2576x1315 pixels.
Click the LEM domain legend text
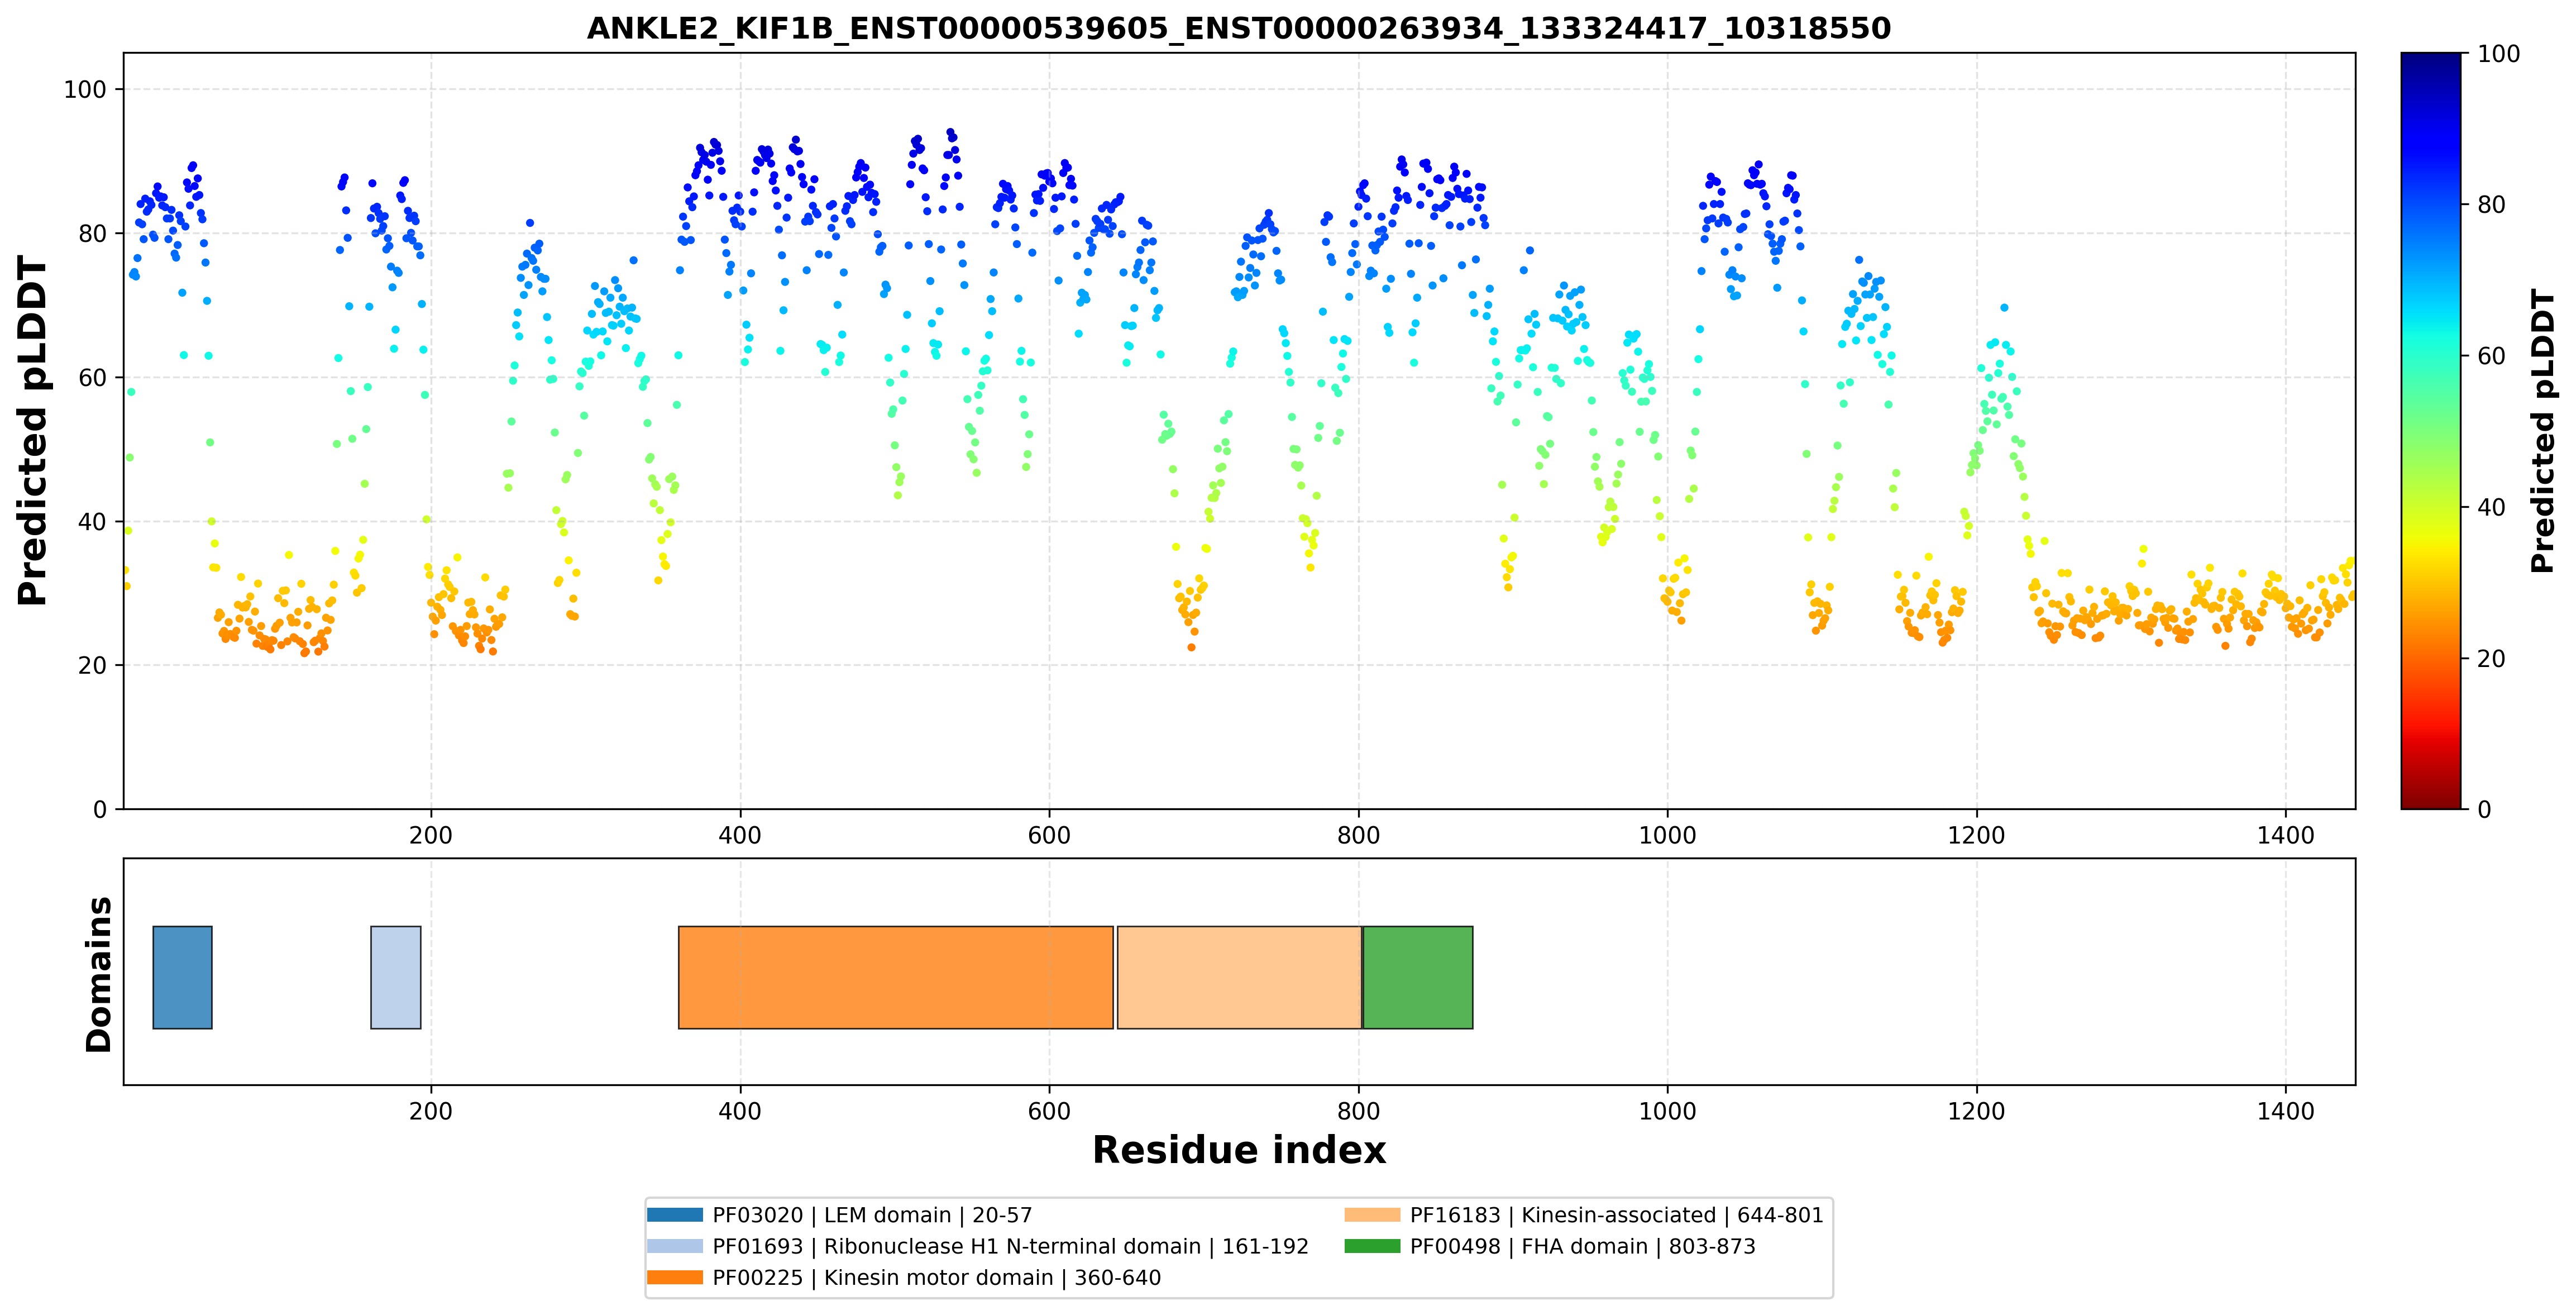872,1216
